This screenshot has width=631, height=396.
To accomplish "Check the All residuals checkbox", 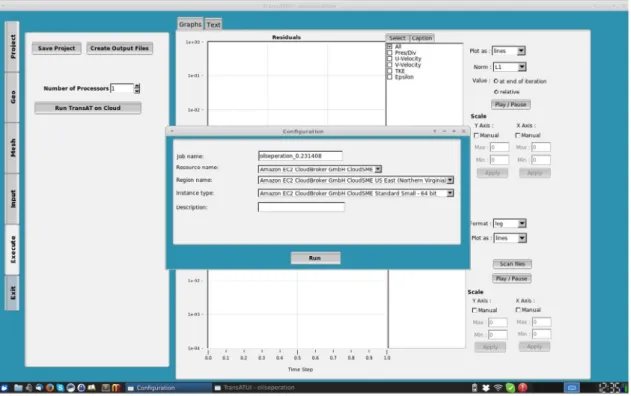I will (390, 47).
